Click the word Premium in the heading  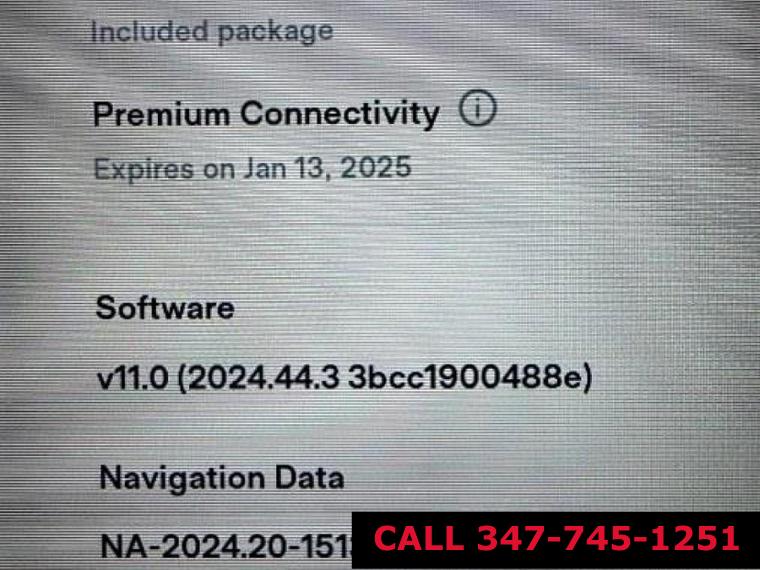tap(161, 114)
